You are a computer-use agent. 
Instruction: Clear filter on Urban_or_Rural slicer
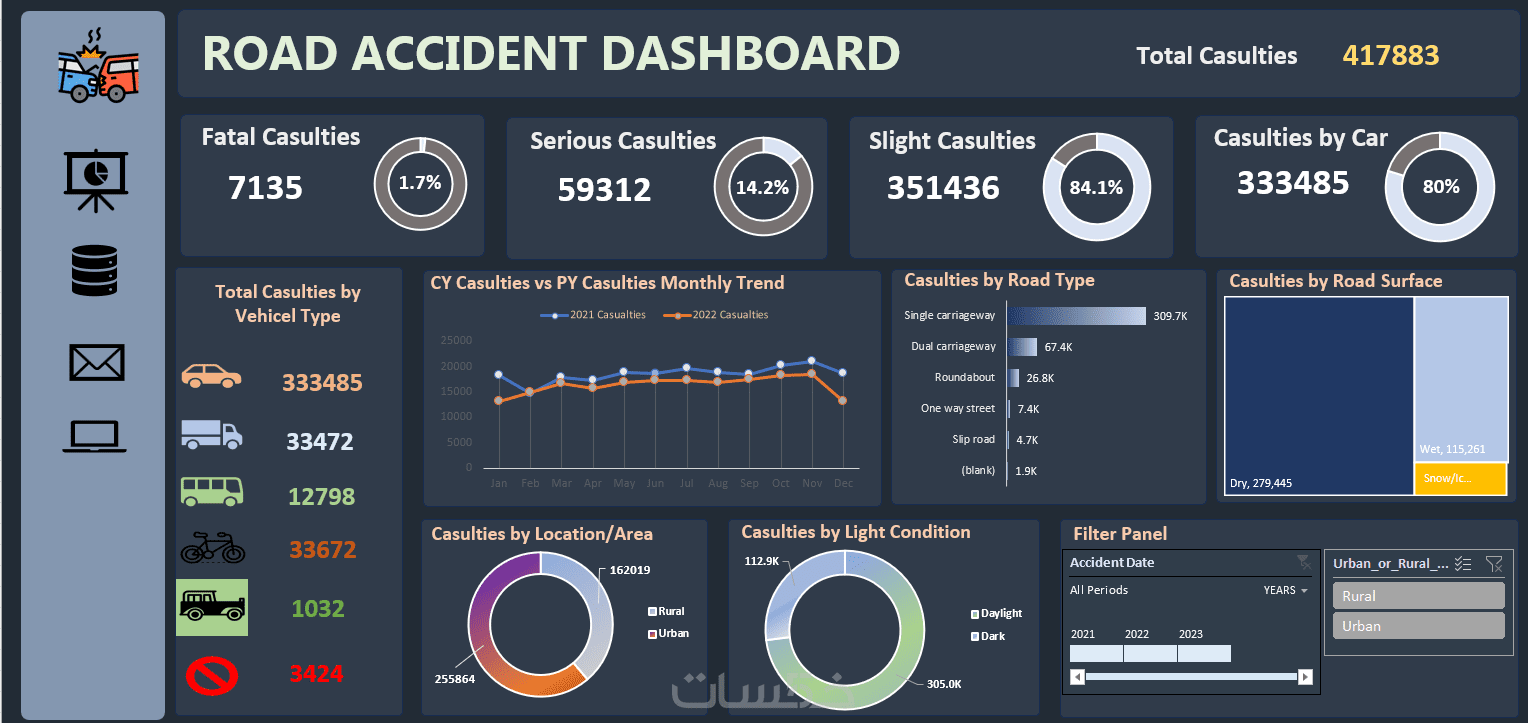(1494, 564)
